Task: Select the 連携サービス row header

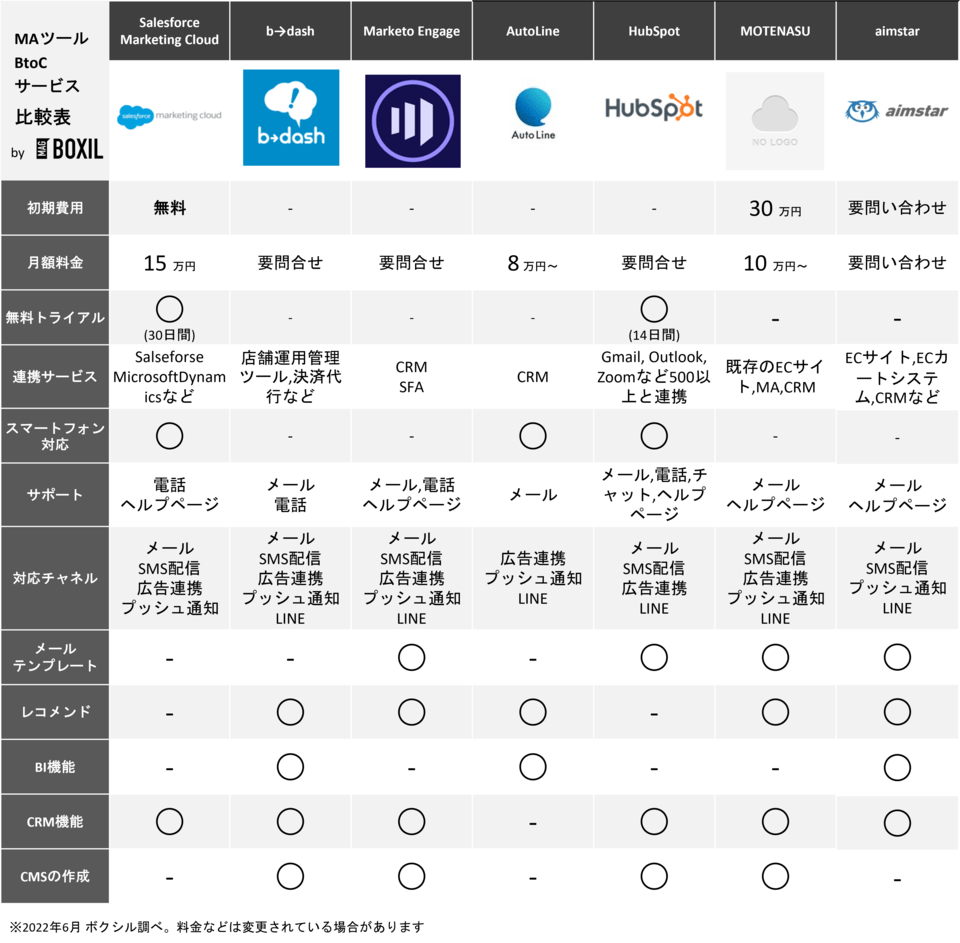Action: pos(55,377)
